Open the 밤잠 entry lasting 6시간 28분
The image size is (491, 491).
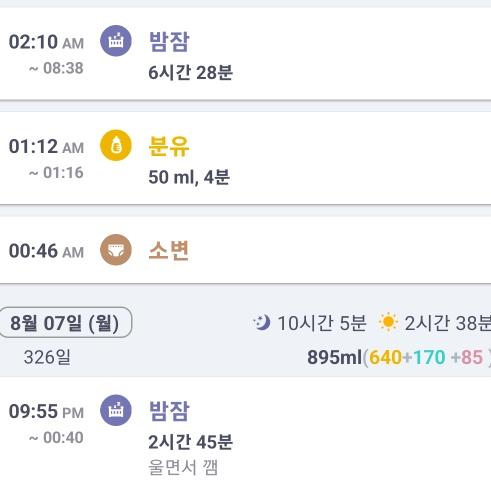pos(245,53)
